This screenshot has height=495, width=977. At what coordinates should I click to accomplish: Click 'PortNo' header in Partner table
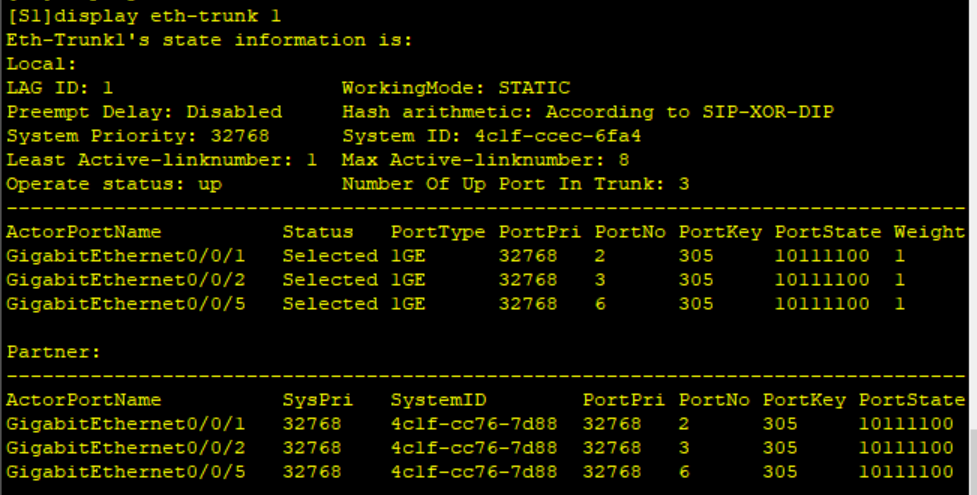point(714,400)
